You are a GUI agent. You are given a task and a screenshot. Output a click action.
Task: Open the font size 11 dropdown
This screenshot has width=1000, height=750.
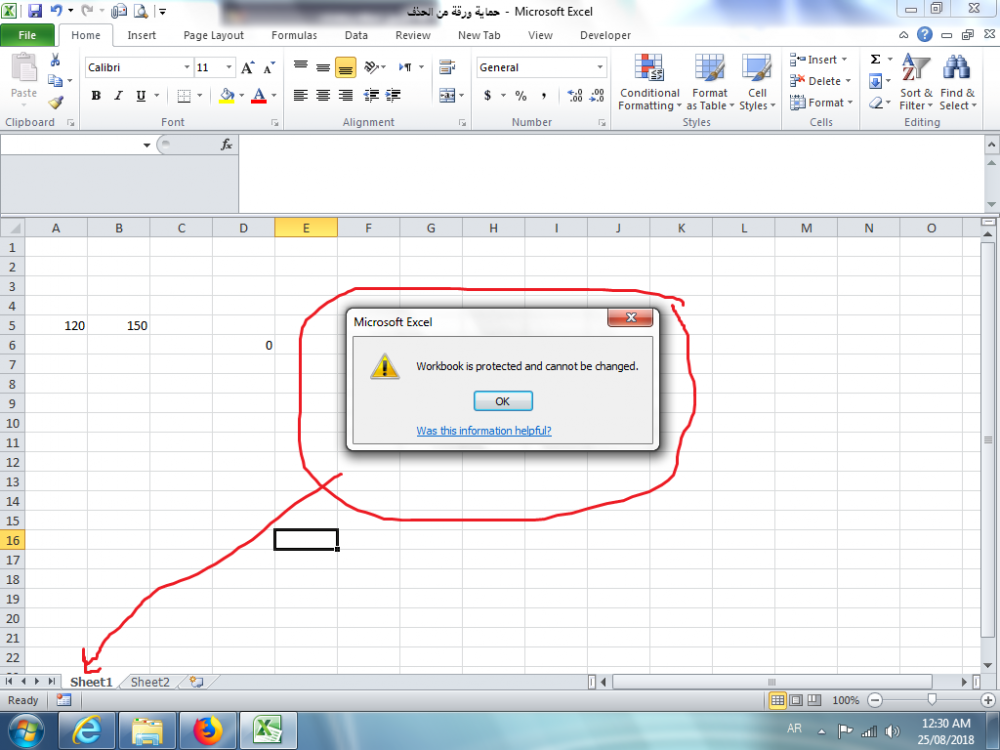coord(229,67)
